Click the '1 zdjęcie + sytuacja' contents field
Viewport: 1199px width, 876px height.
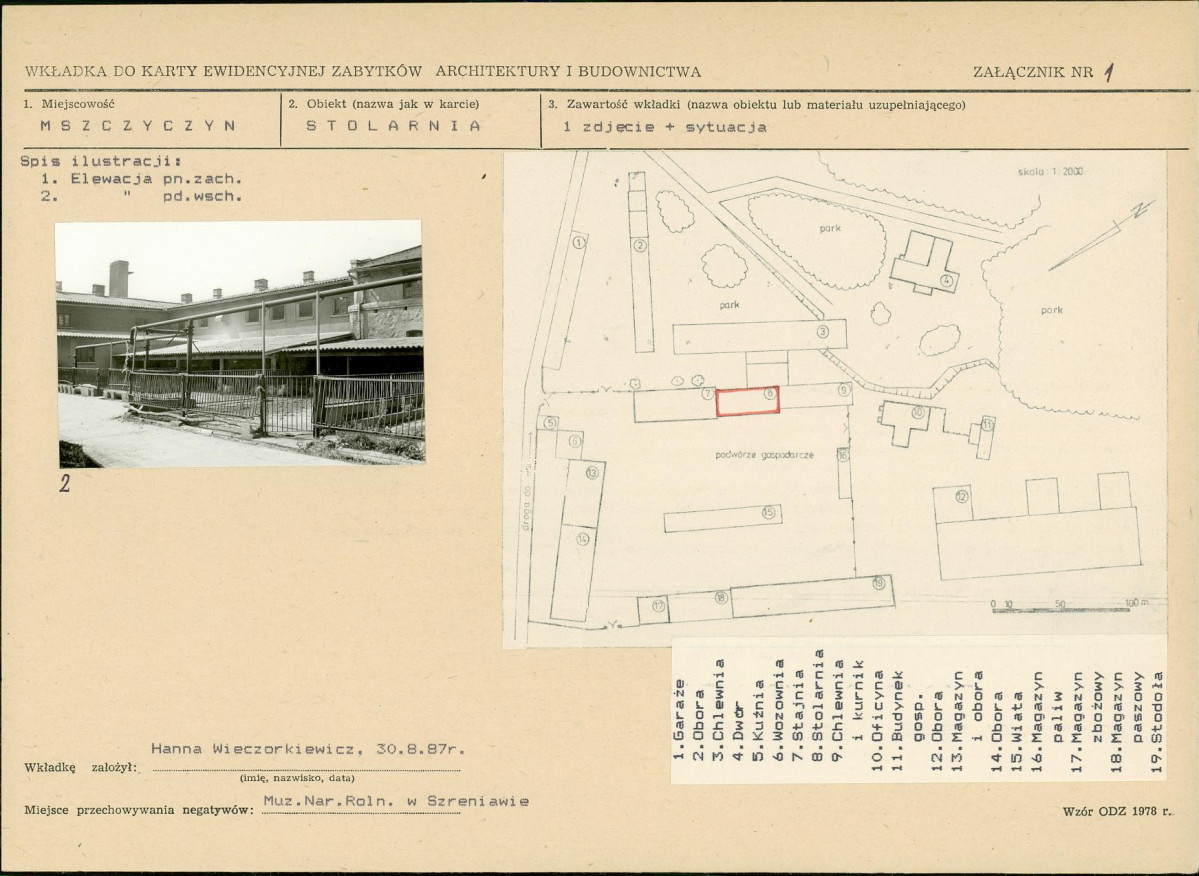[664, 127]
